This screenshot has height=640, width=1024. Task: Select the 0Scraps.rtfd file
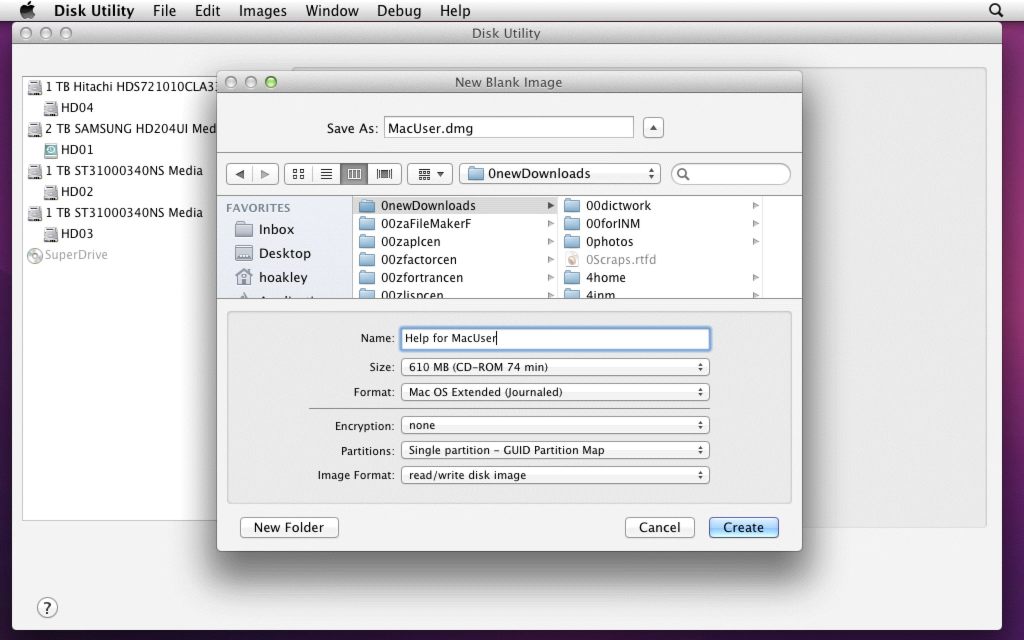[x=660, y=259]
